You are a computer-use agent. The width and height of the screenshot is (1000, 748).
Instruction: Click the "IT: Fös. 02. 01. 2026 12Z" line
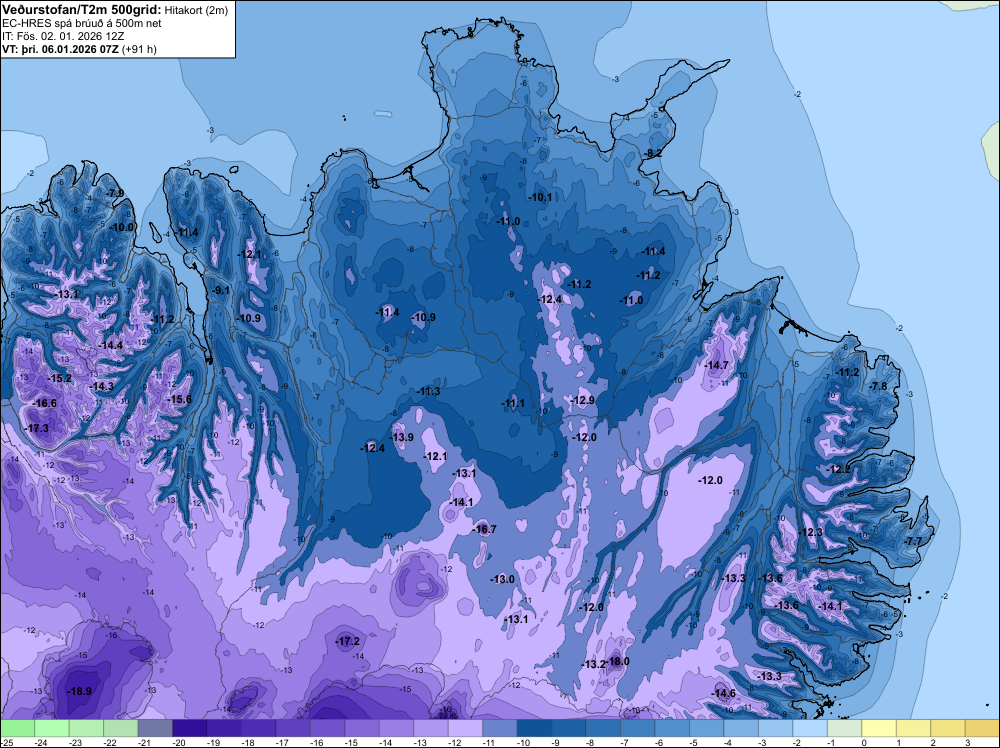tap(63, 36)
